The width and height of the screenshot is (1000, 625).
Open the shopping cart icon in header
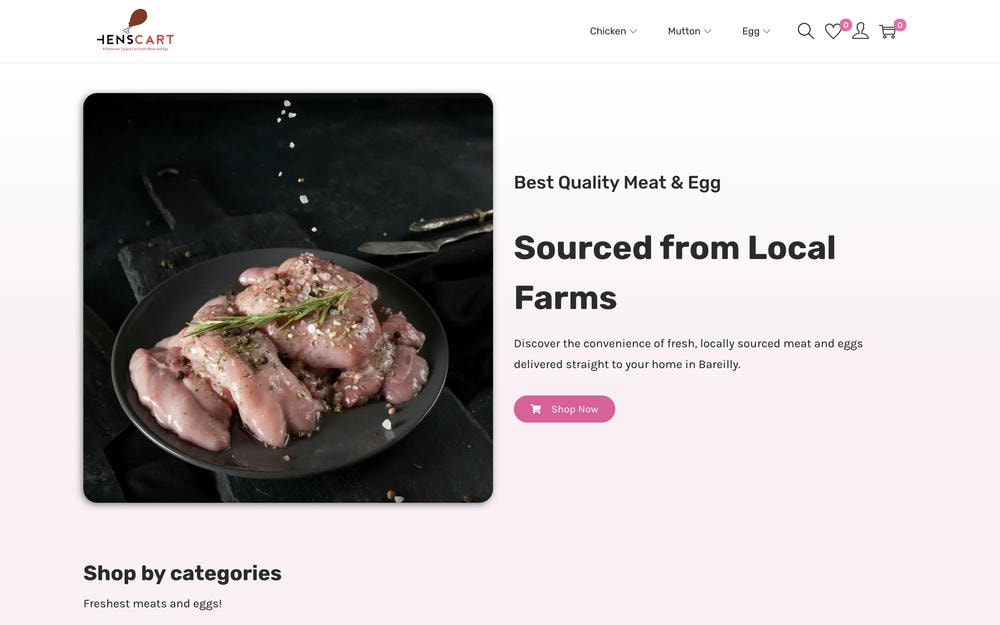point(887,32)
